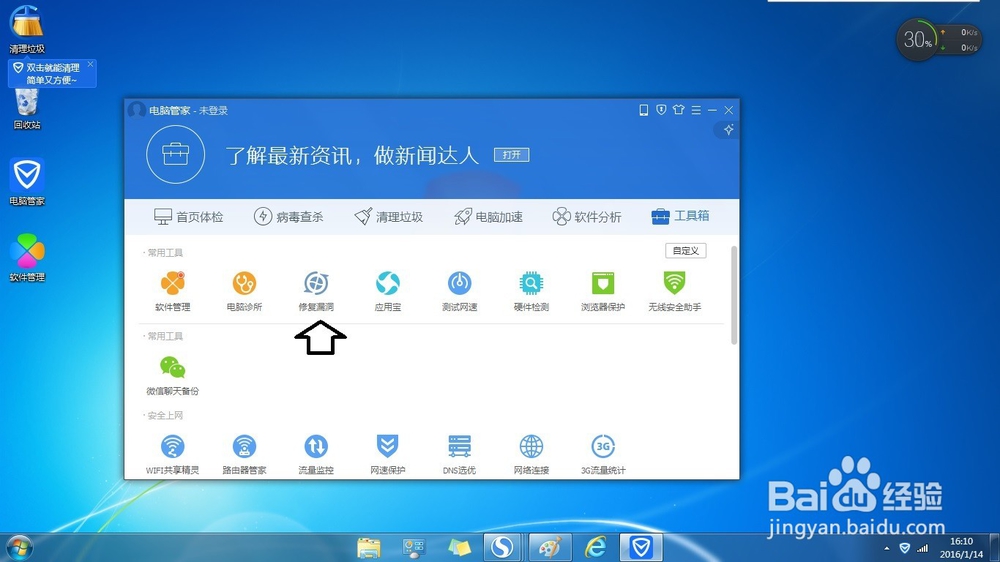Open Internet Explorer from taskbar

tap(596, 547)
